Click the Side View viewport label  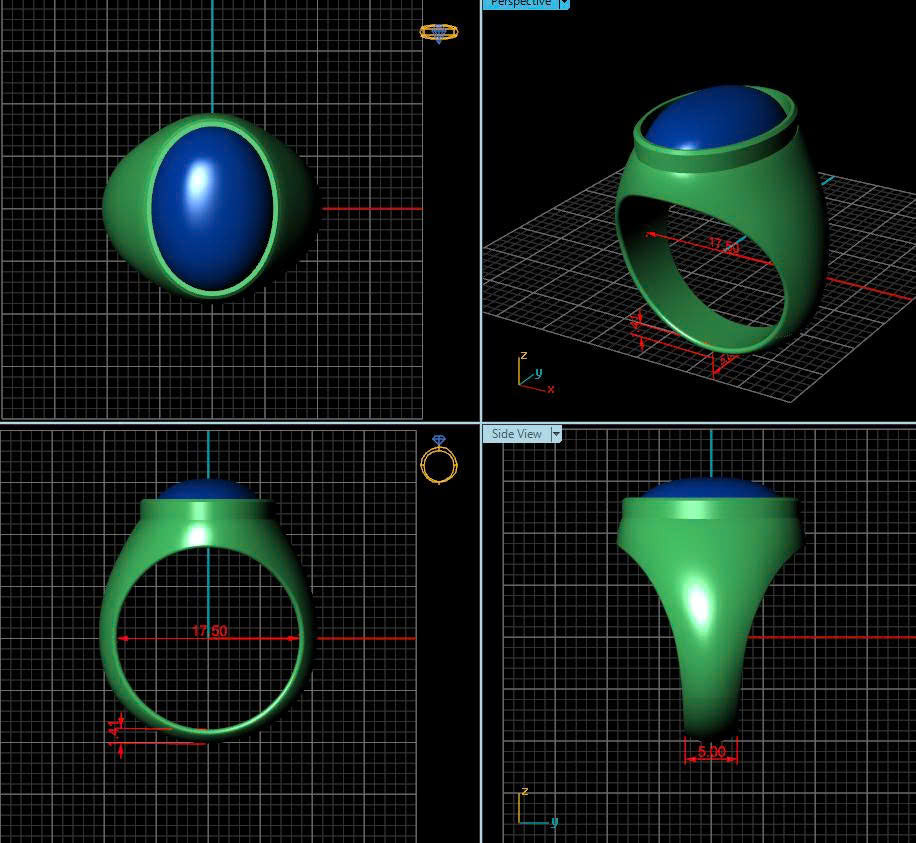tap(516, 434)
